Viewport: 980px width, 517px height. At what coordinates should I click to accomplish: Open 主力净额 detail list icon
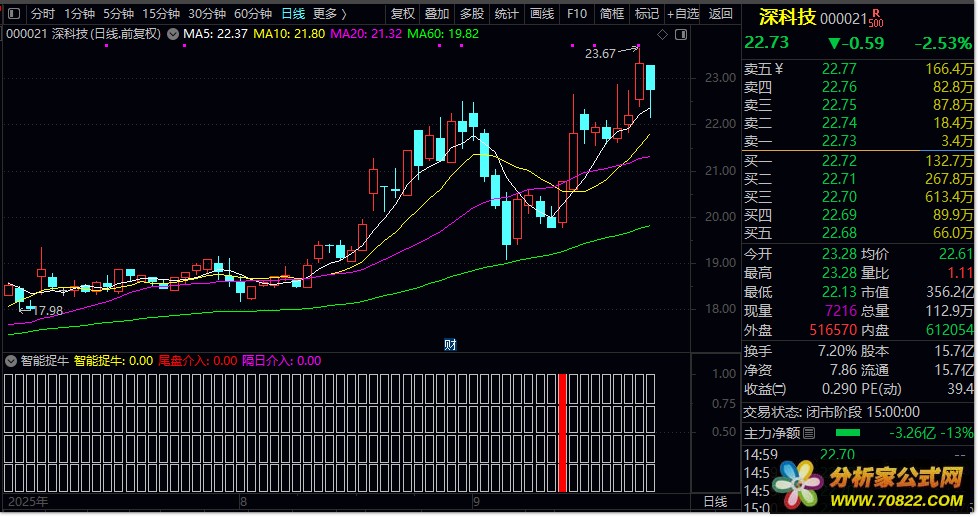pyautogui.click(x=809, y=433)
